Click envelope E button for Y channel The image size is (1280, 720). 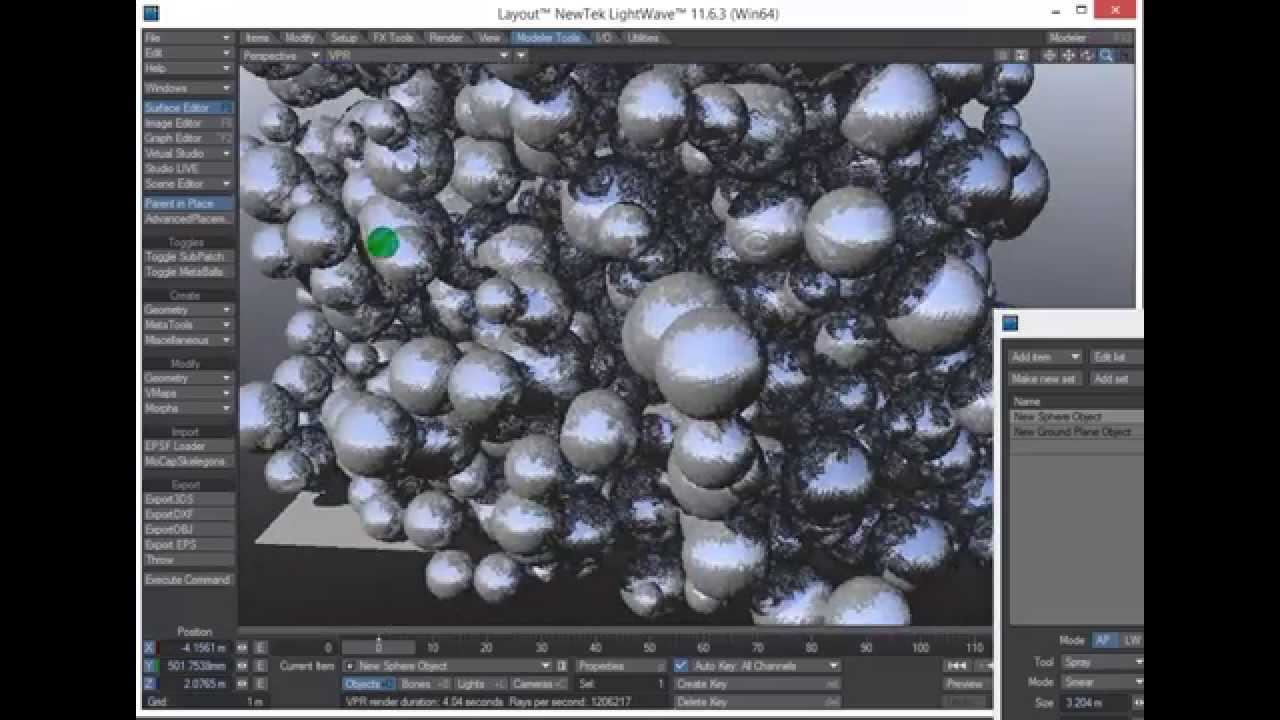tap(260, 666)
